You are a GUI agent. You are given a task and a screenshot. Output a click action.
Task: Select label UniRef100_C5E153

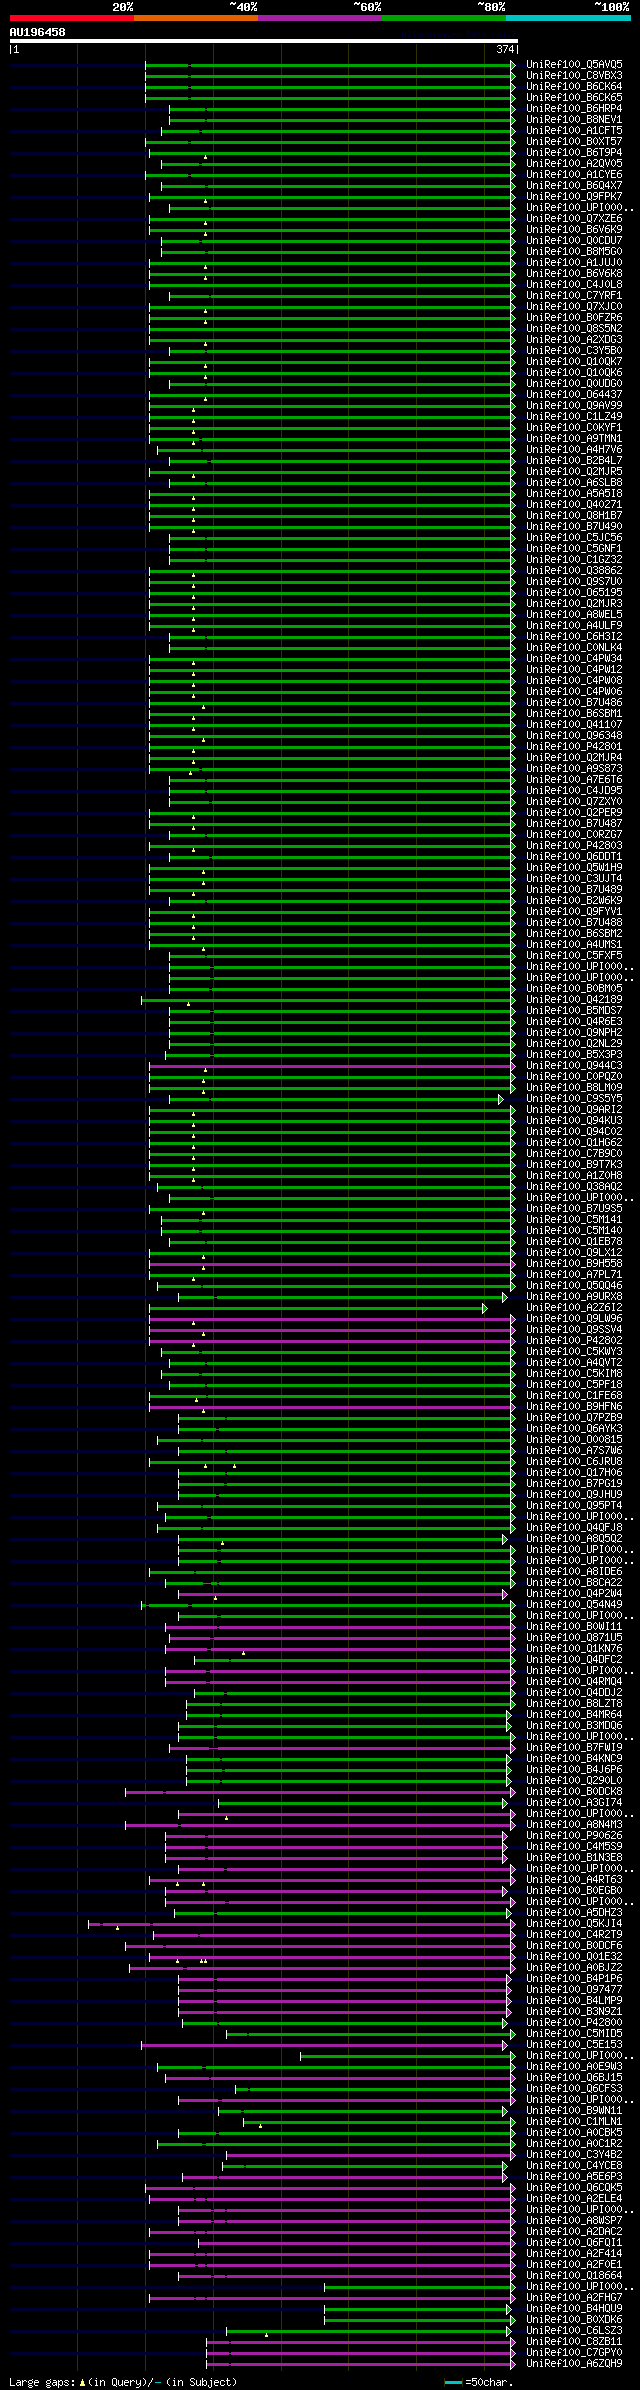pos(574,2044)
